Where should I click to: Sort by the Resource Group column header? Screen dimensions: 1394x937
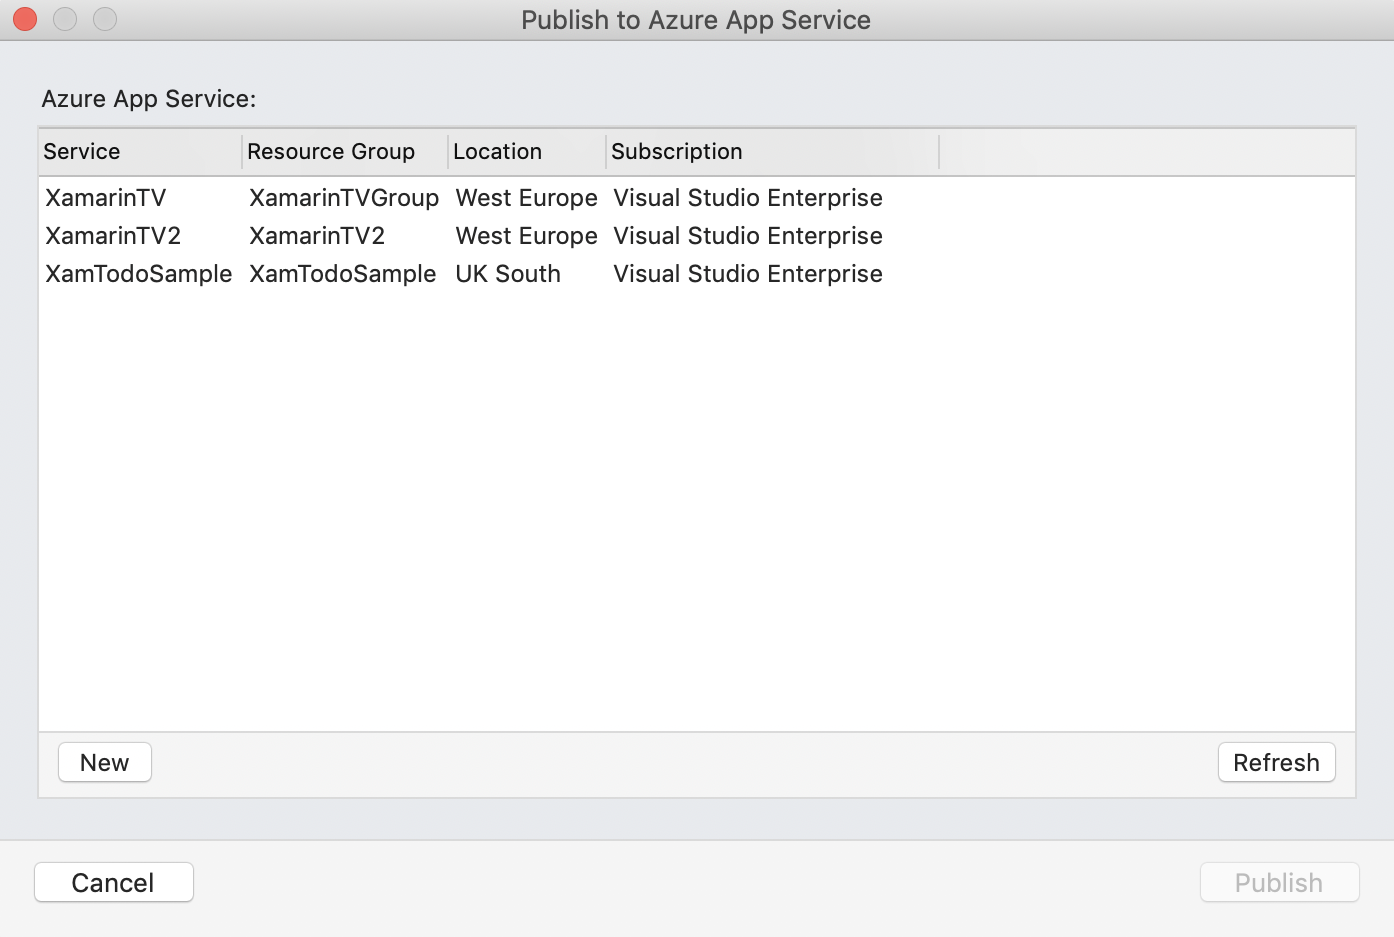[x=345, y=151]
